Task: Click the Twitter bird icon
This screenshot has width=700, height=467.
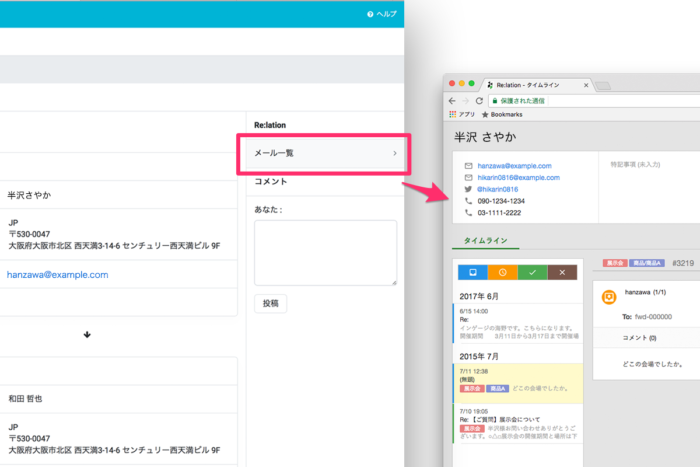Action: (x=467, y=188)
